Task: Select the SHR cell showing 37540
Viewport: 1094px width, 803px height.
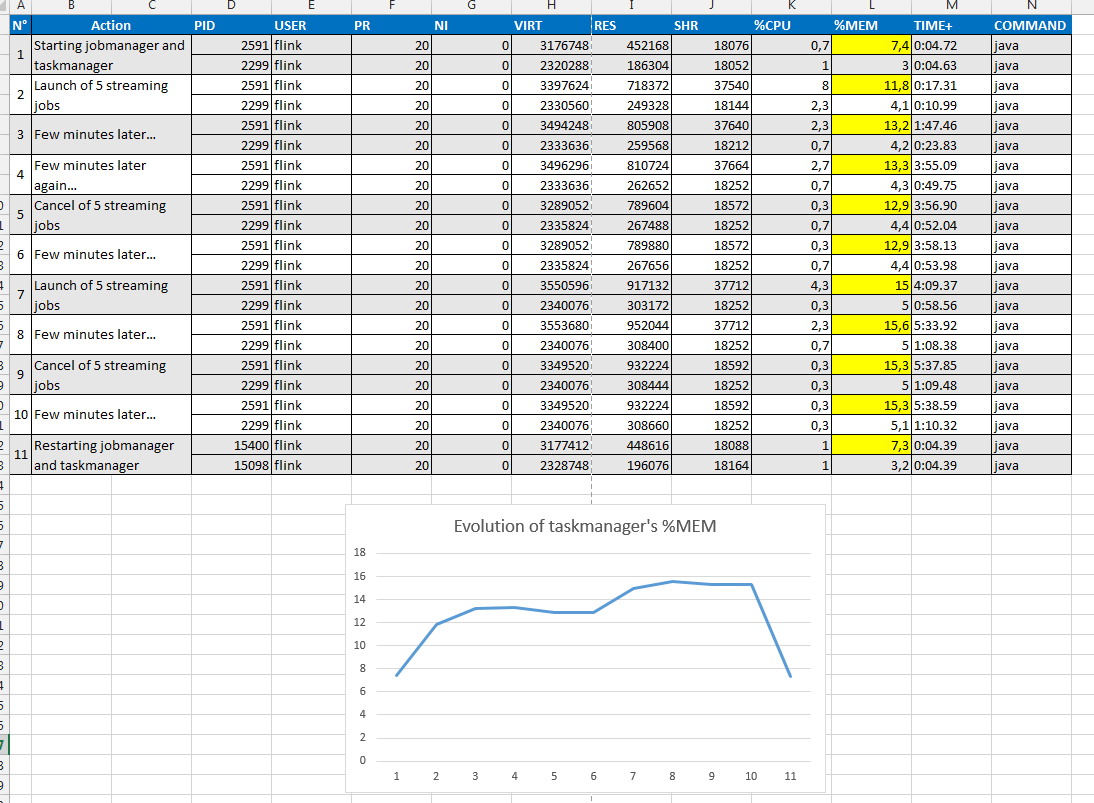Action: [711, 85]
